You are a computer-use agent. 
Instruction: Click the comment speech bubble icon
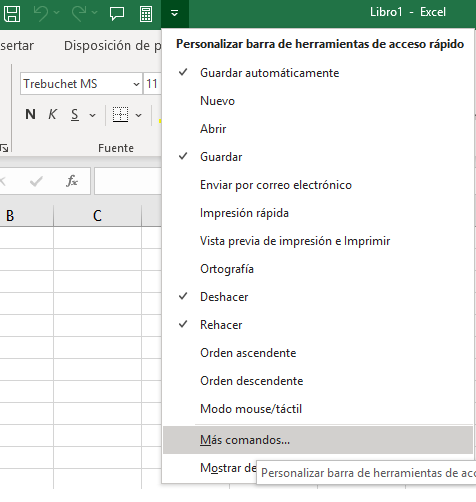[x=117, y=14]
